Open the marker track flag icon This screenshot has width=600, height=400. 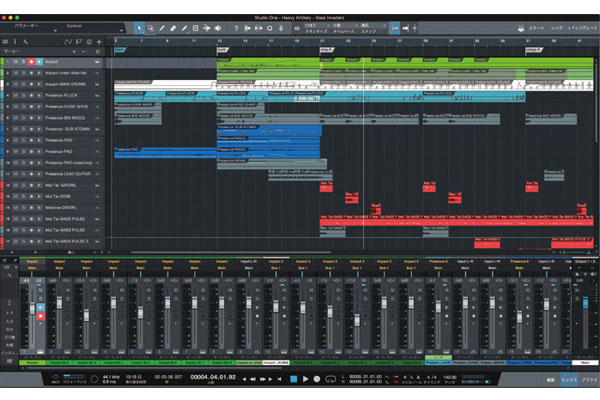coord(78,42)
